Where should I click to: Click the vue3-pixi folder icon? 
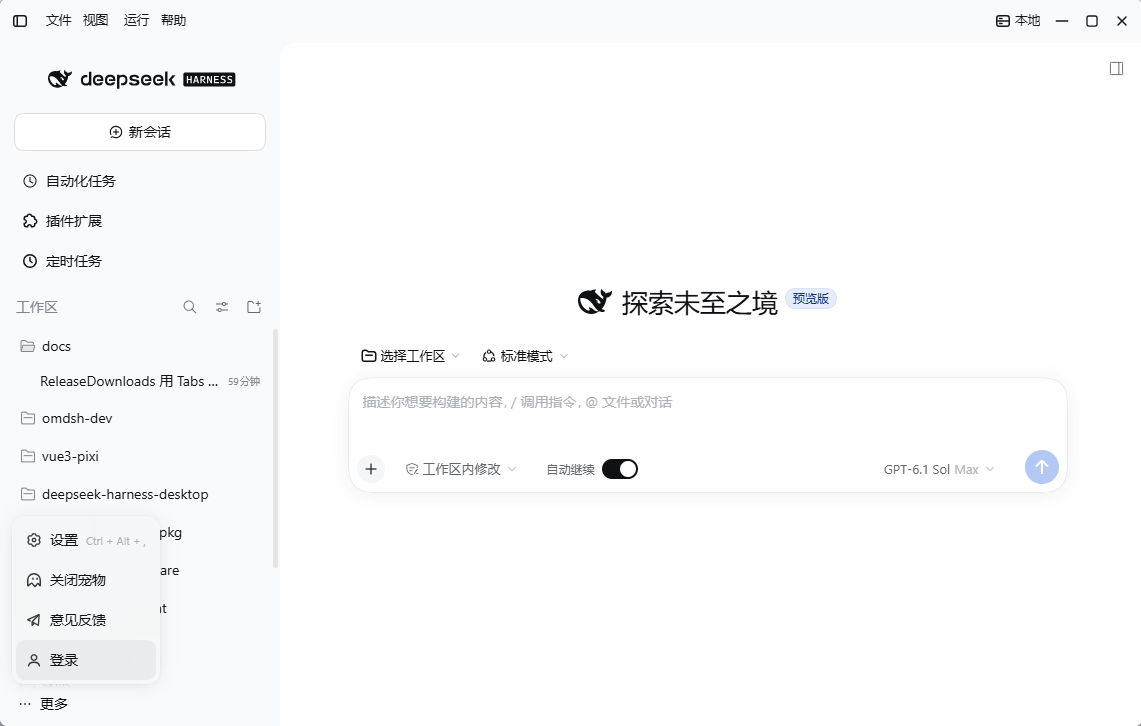[x=28, y=456]
